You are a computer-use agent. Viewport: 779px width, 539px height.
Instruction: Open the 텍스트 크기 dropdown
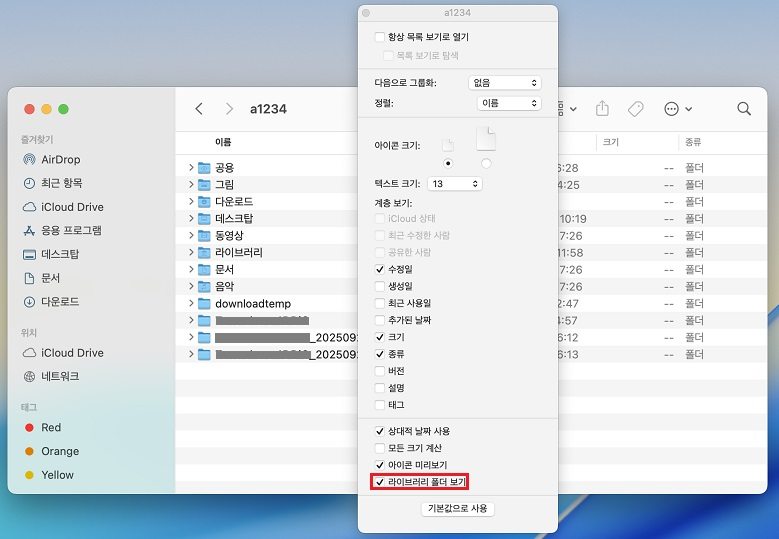455,184
